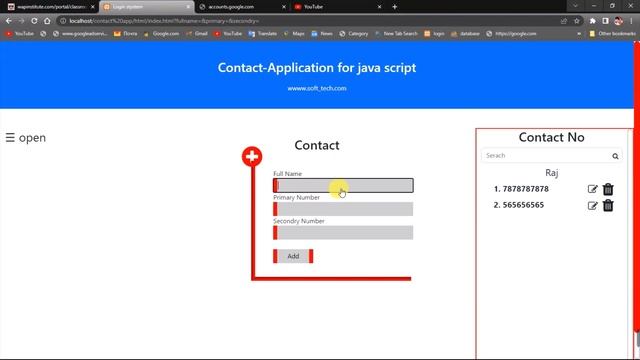Open the Chrome profile avatar
The width and height of the screenshot is (640, 360).
click(618, 21)
